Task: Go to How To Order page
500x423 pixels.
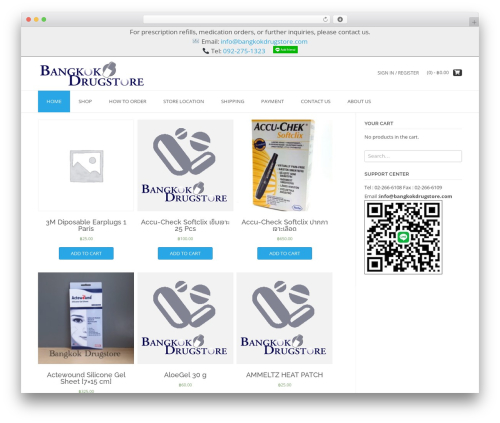Action: (127, 101)
